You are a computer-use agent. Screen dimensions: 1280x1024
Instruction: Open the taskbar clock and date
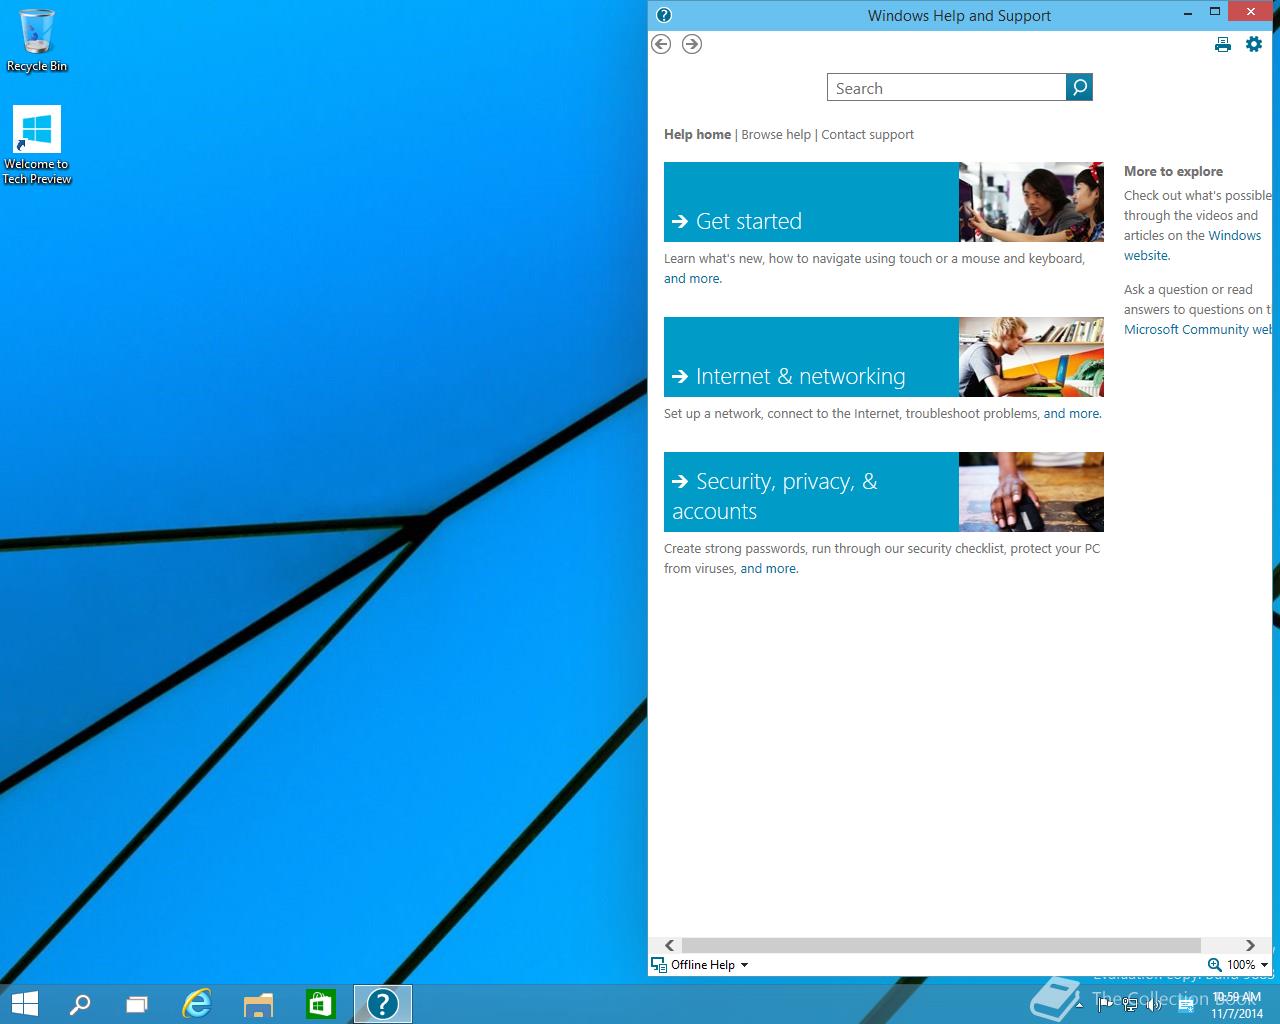tap(1237, 1005)
